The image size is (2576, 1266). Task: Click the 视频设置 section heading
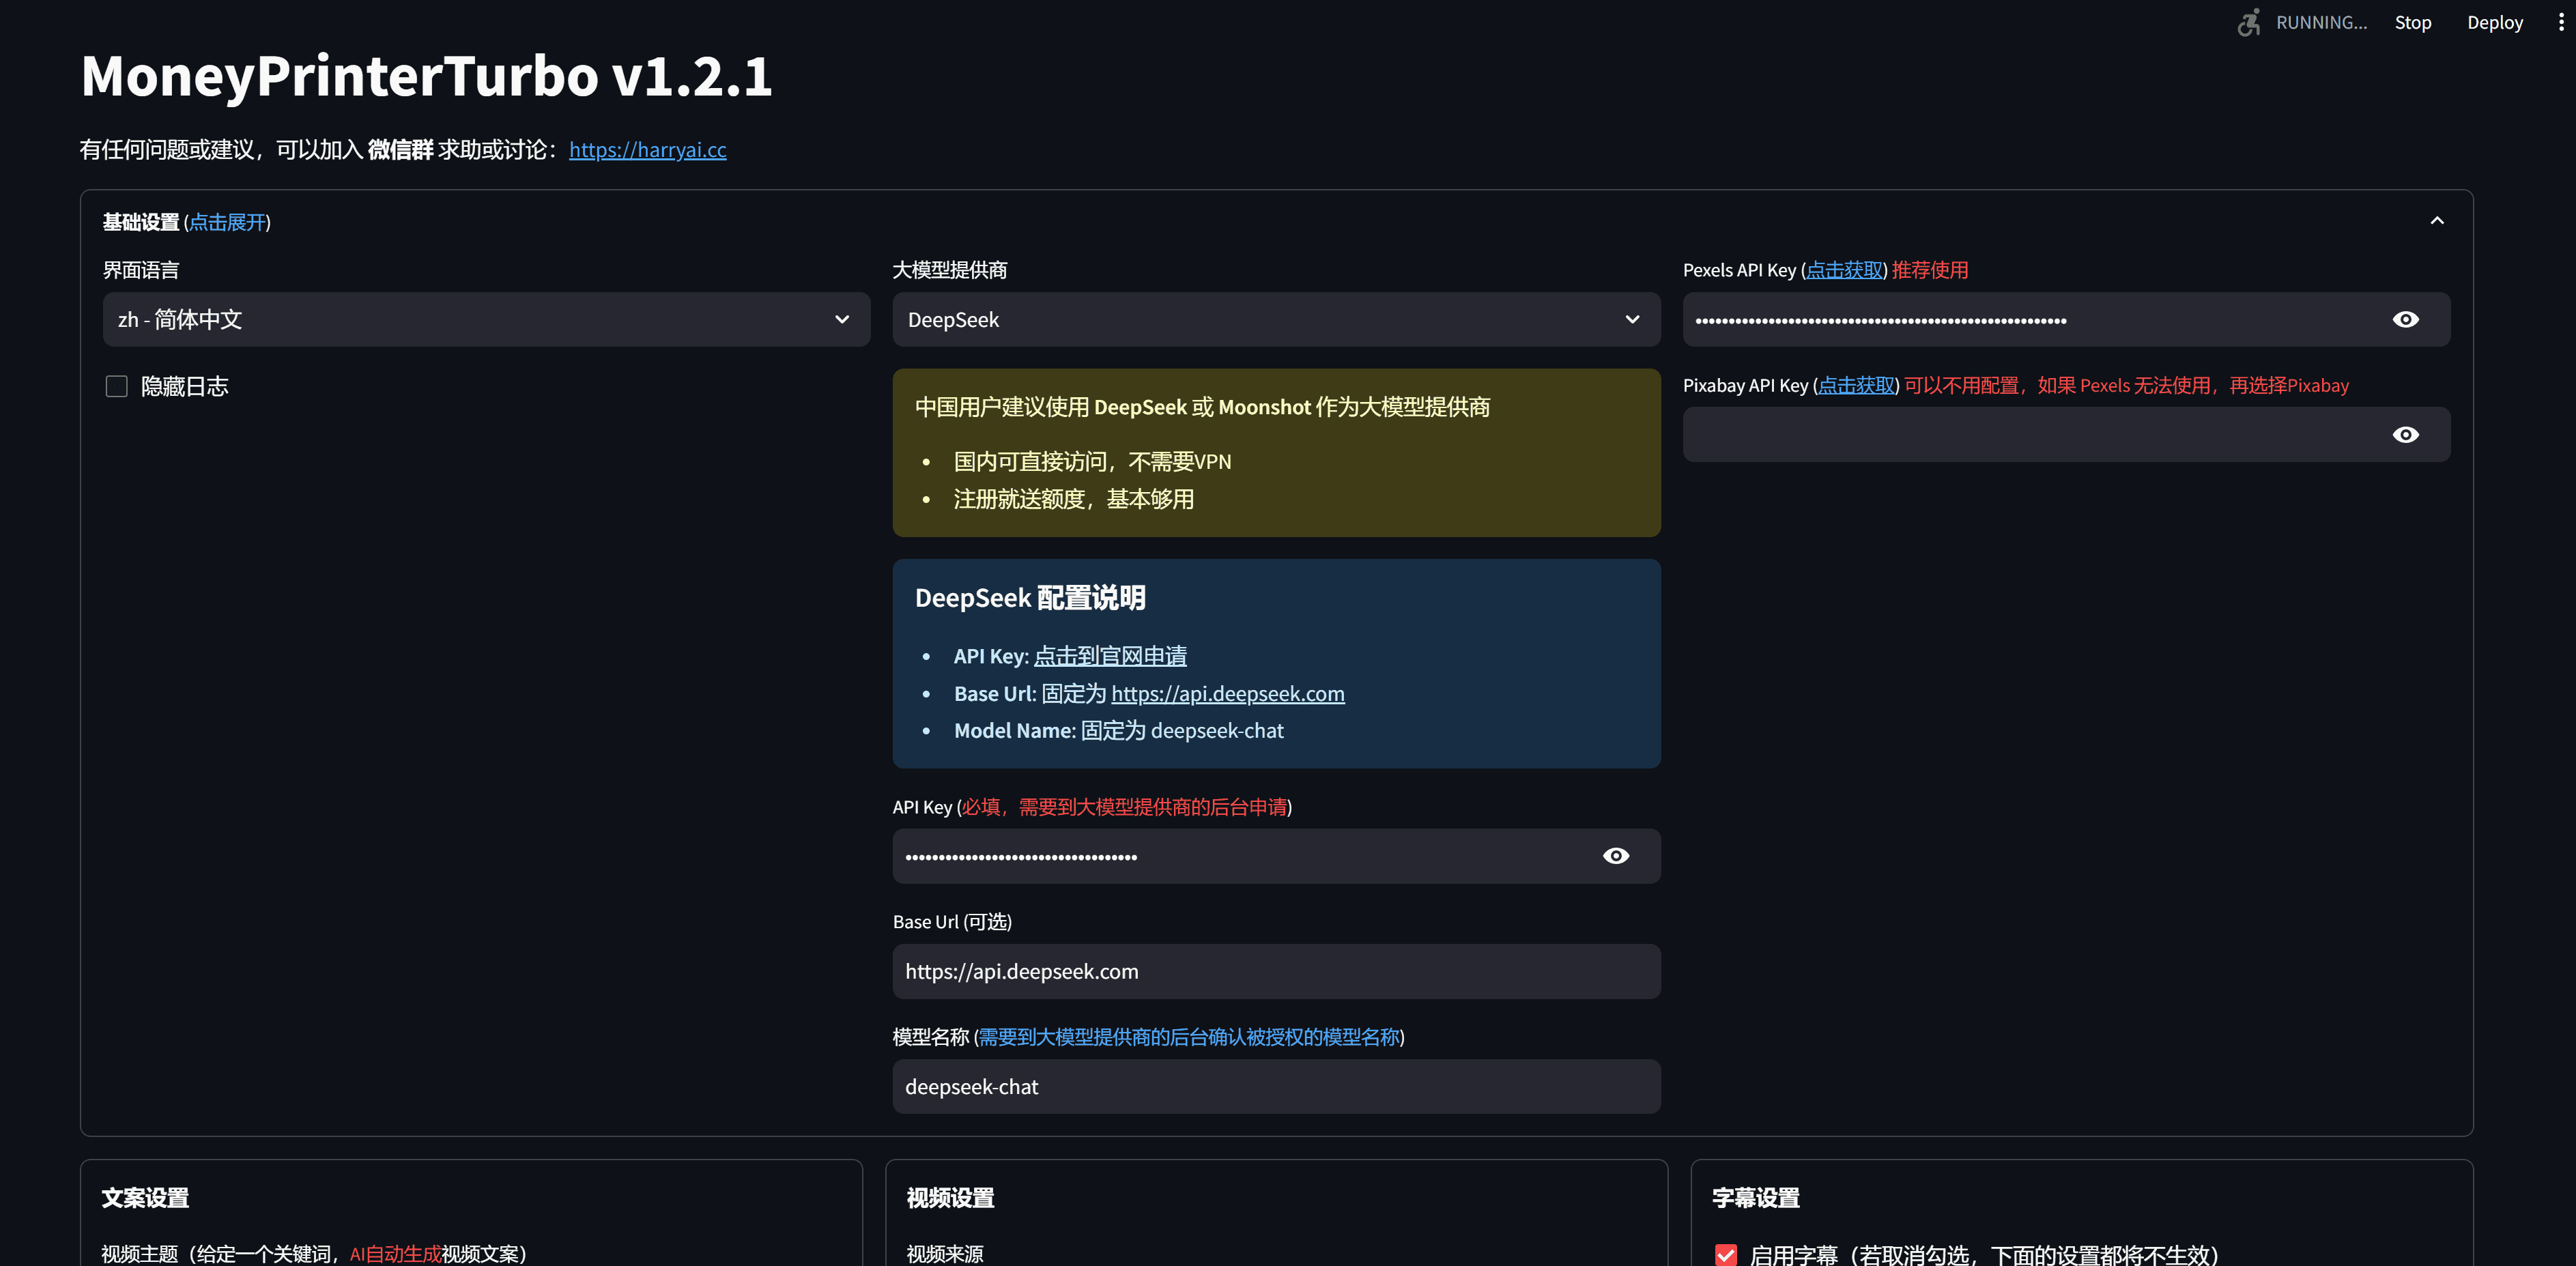click(950, 1198)
